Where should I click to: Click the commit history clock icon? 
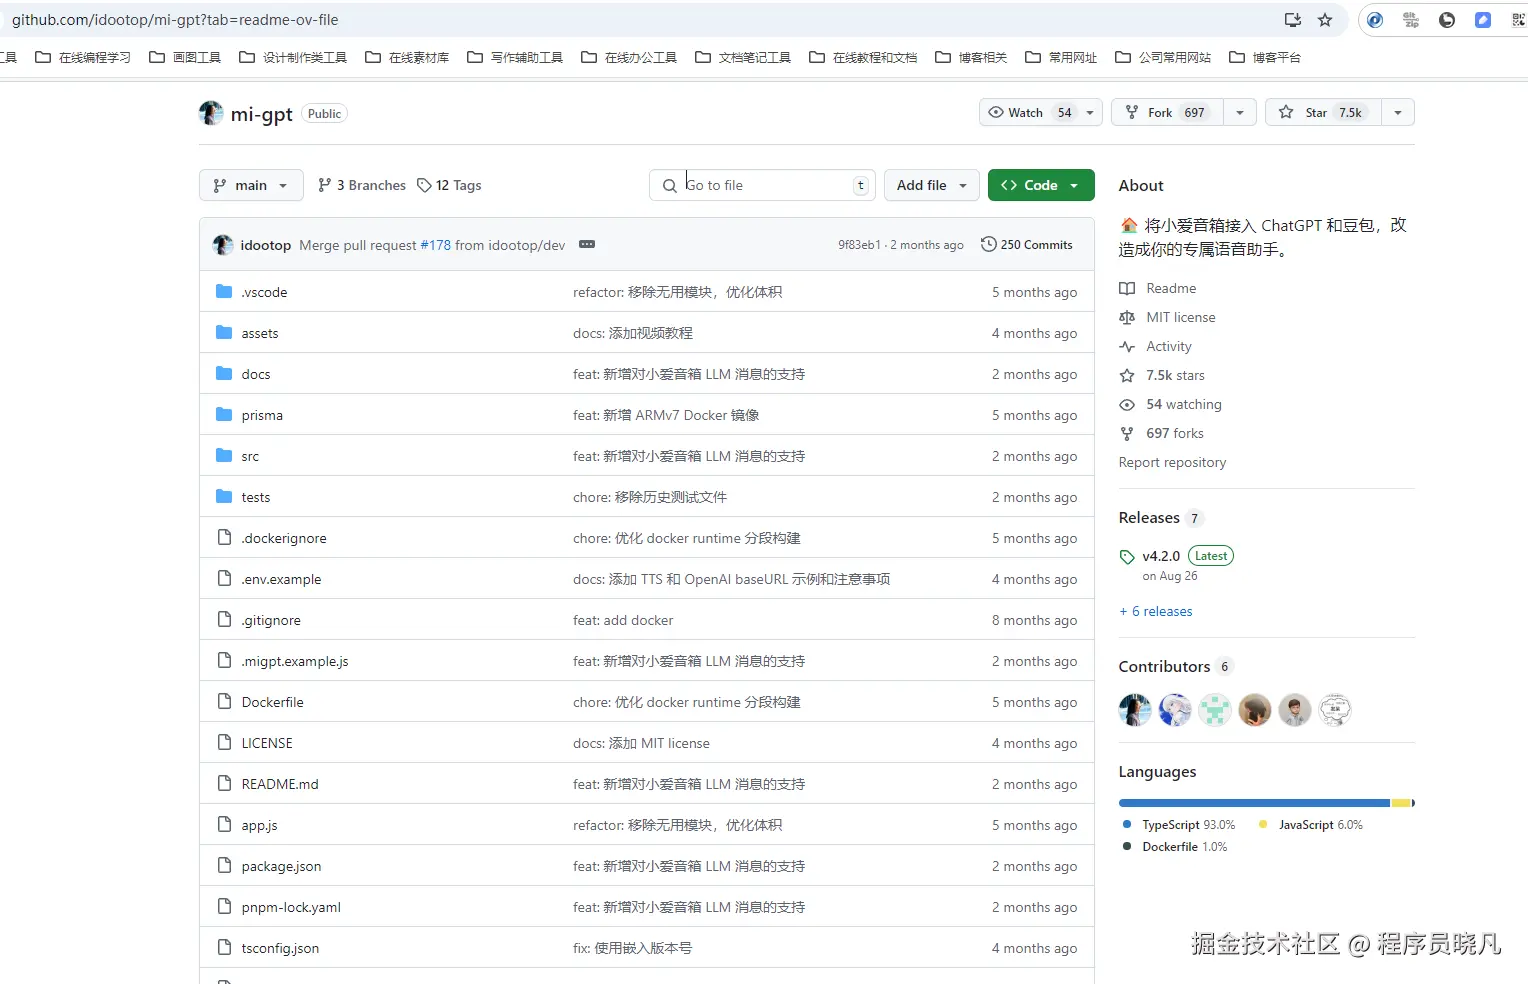(988, 244)
